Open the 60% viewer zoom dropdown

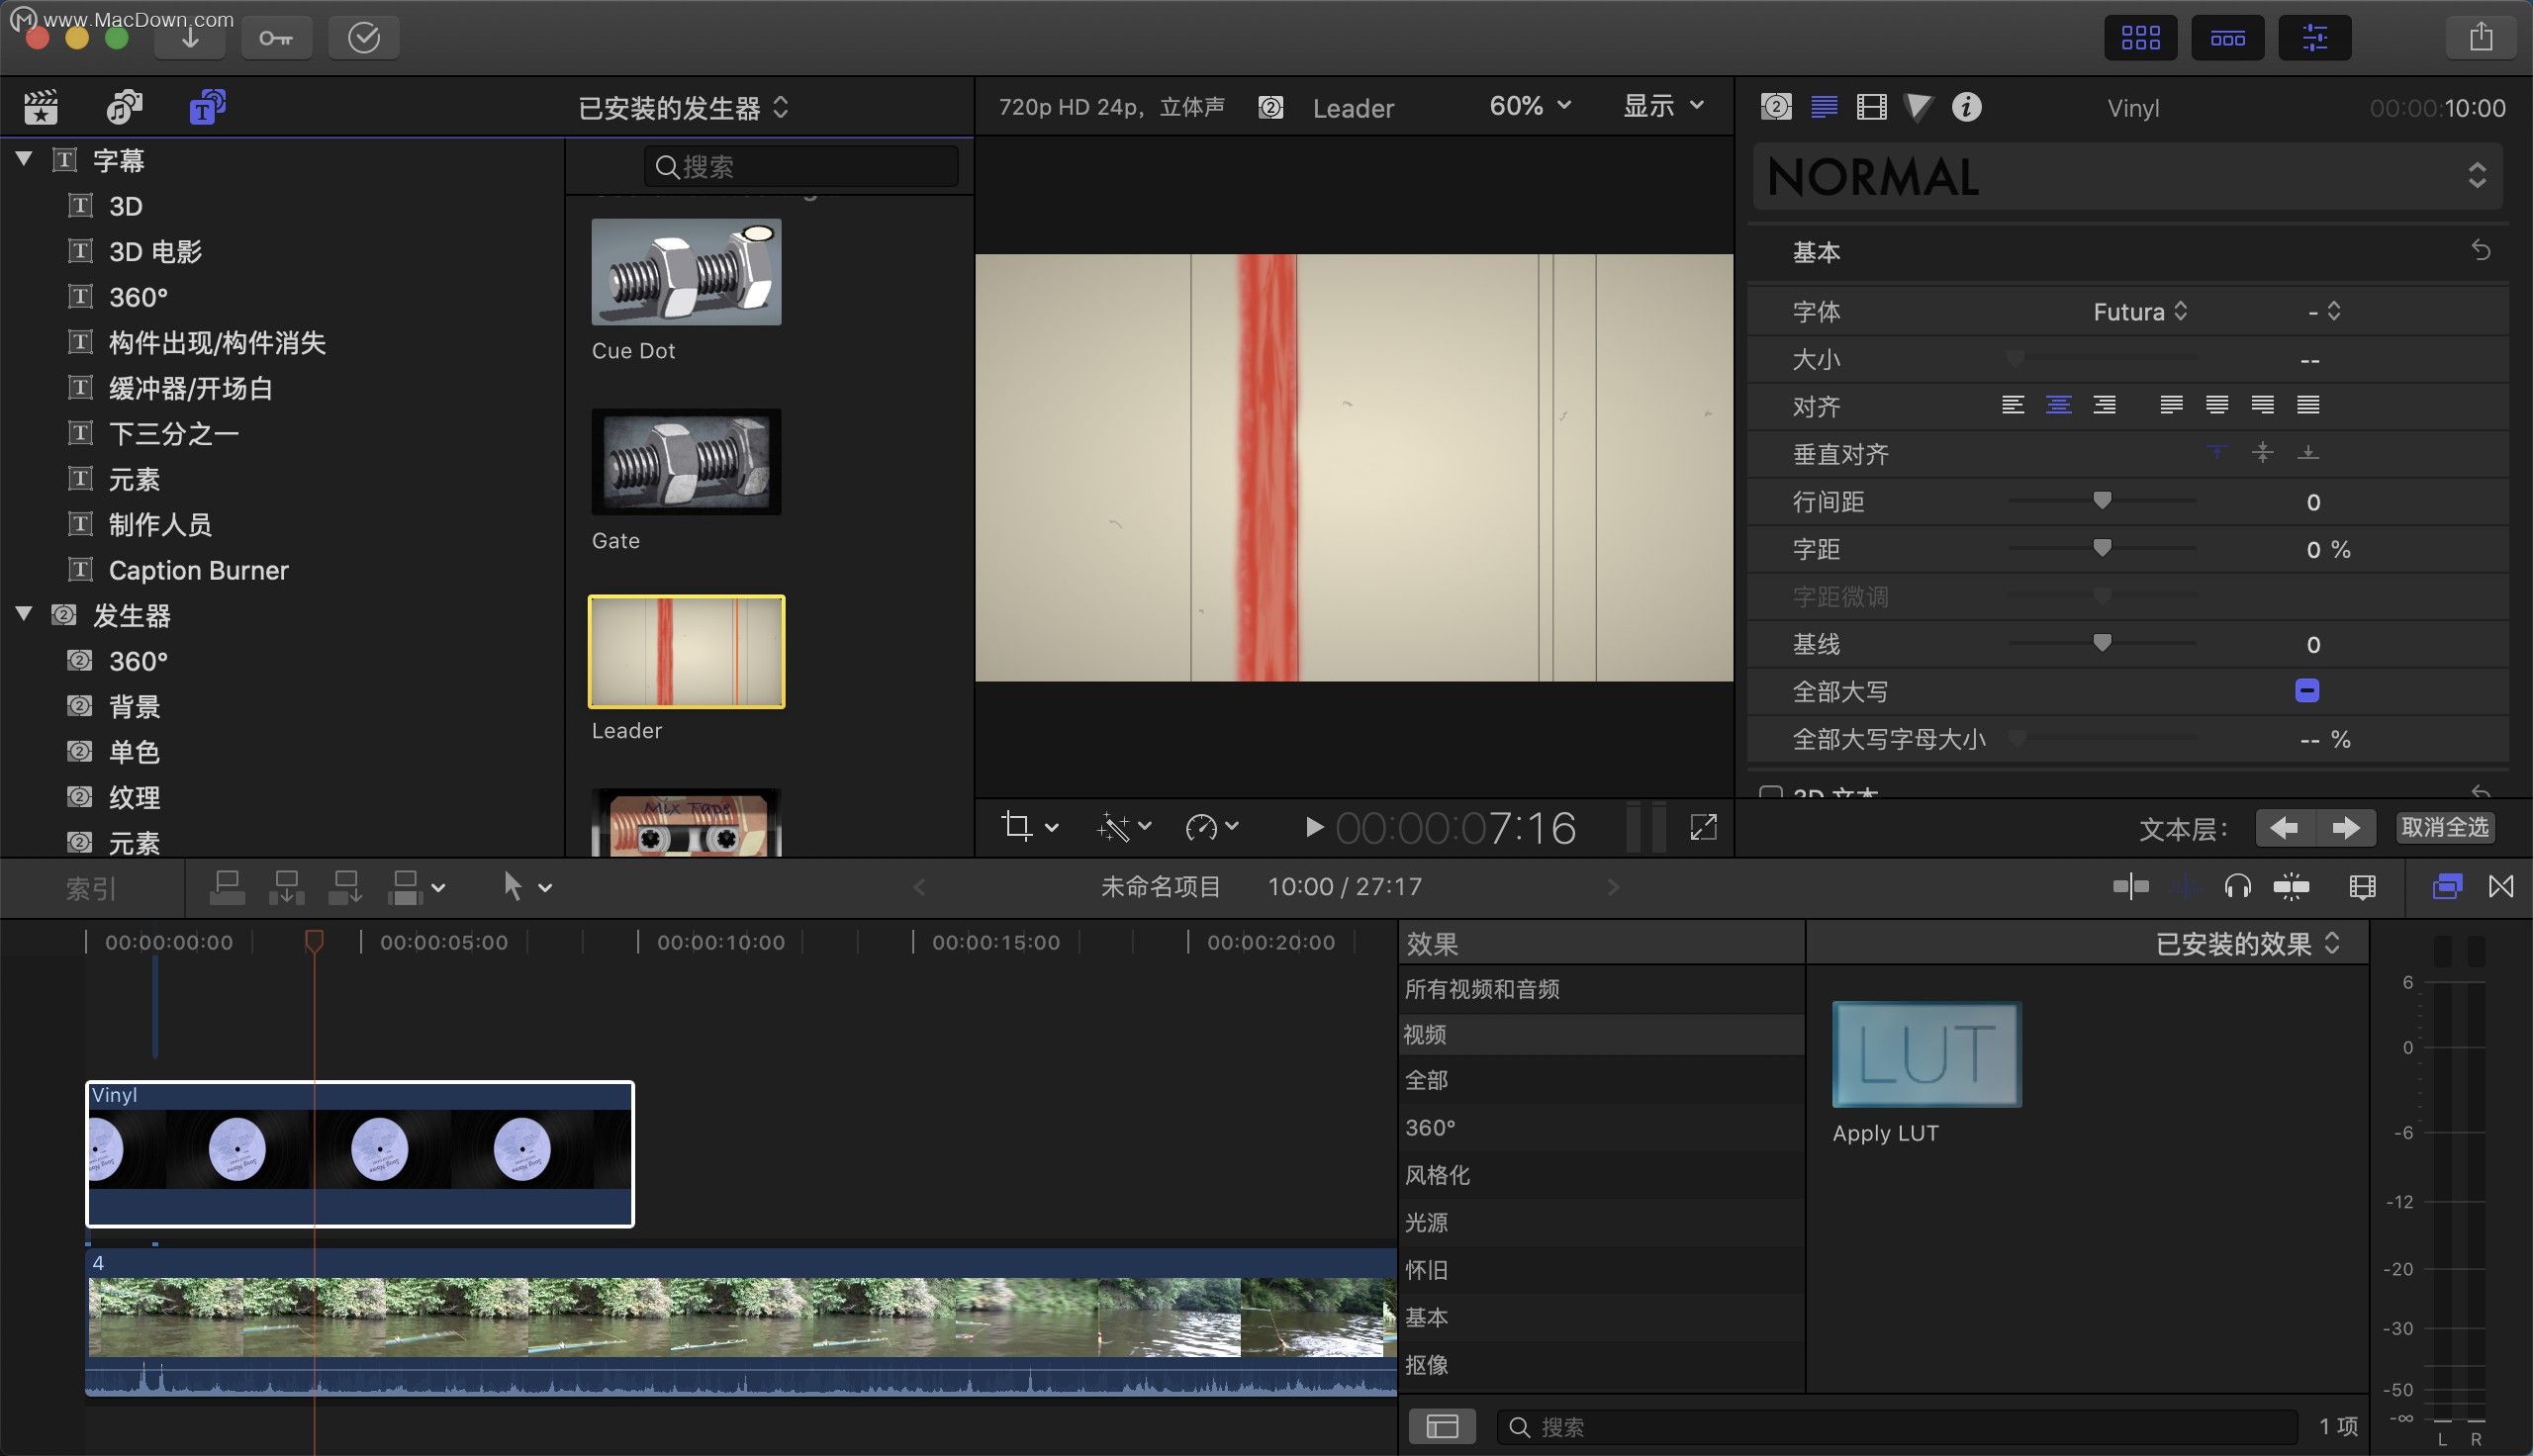tap(1530, 106)
